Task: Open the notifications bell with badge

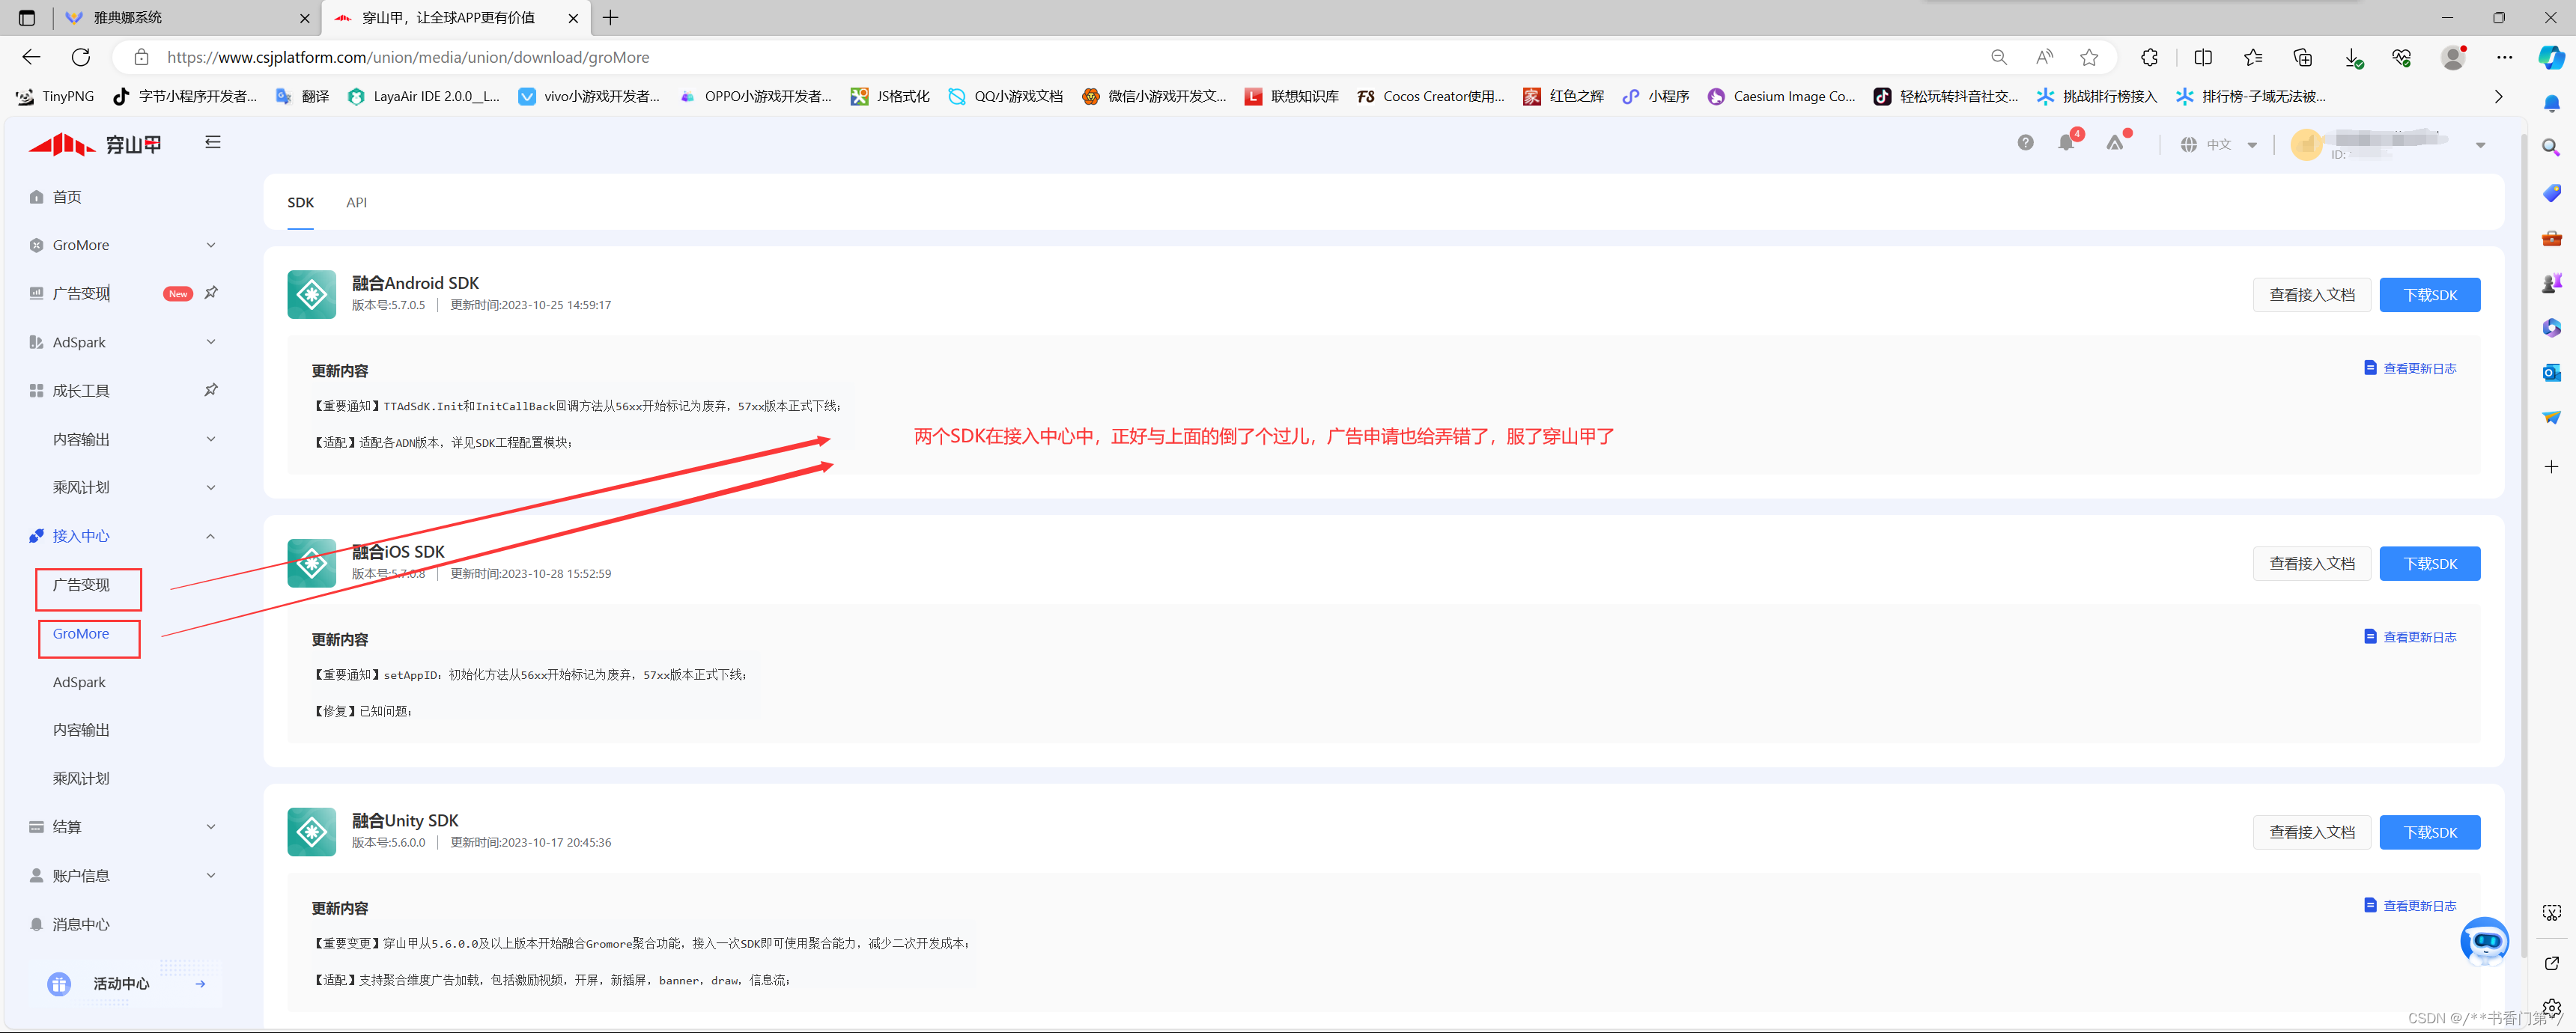Action: [x=2066, y=143]
